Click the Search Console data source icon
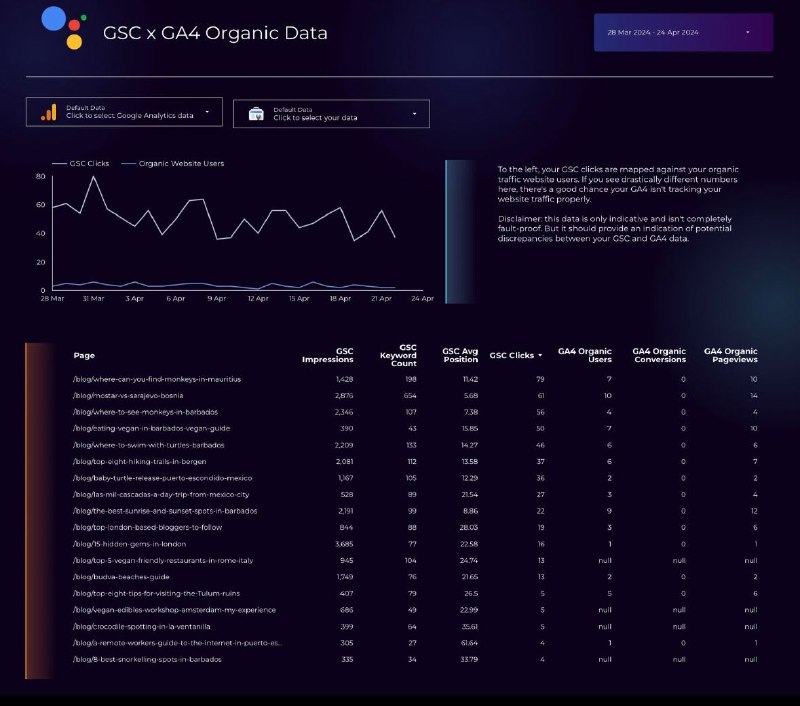Screen dimensions: 800x706 point(256,114)
